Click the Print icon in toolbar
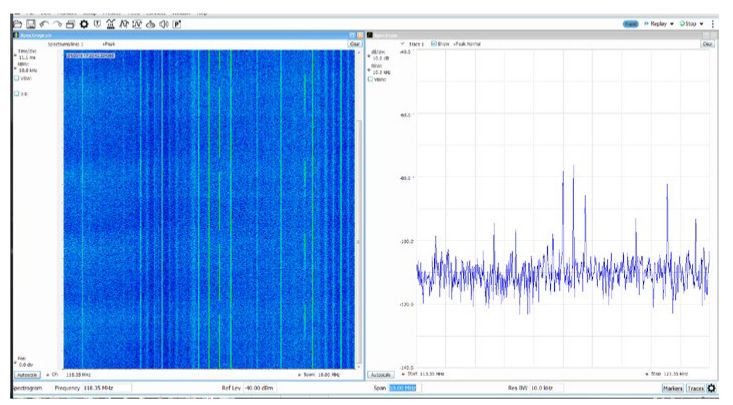 click(70, 23)
